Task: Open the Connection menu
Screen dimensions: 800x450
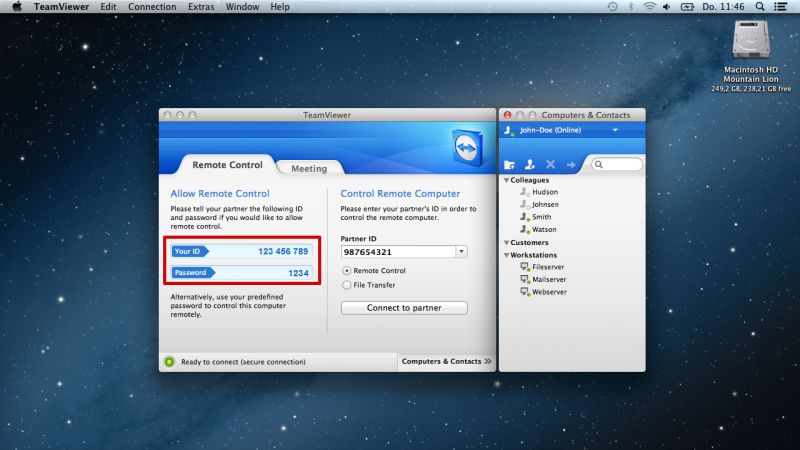Action: [152, 7]
